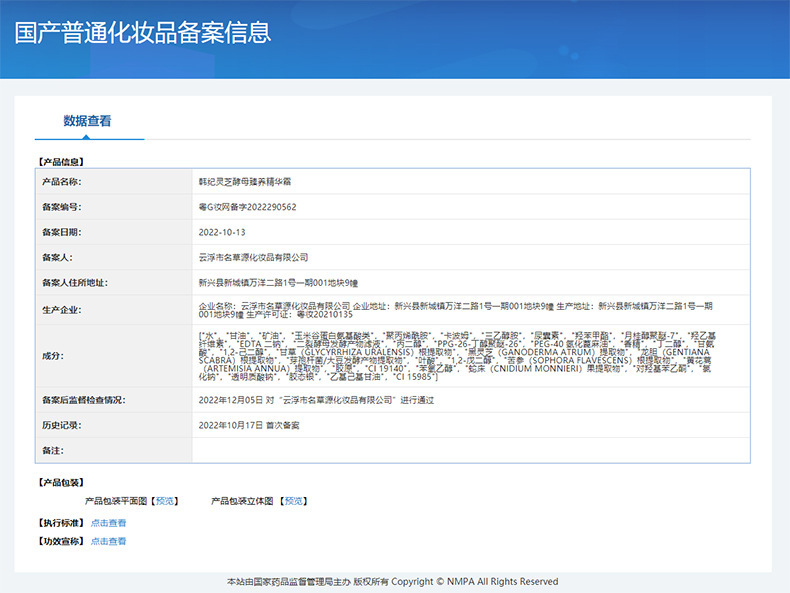Open 点击查看 link for 执行标准

[108, 522]
